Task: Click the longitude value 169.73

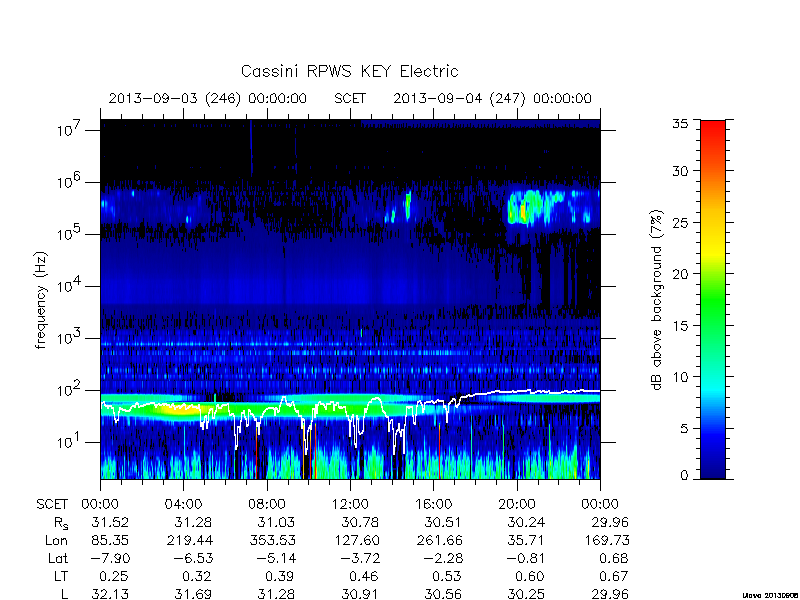Action: pos(606,540)
